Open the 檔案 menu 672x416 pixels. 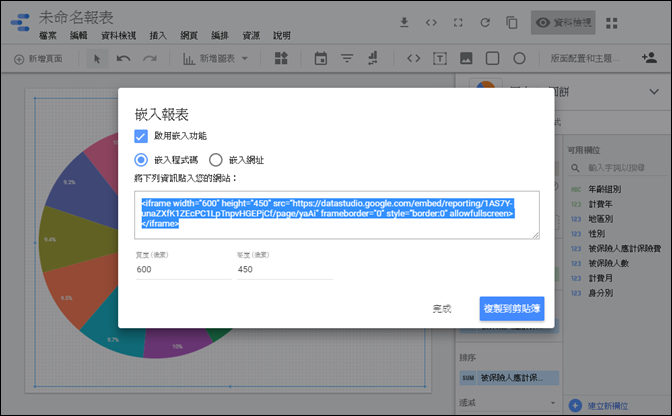click(x=48, y=36)
